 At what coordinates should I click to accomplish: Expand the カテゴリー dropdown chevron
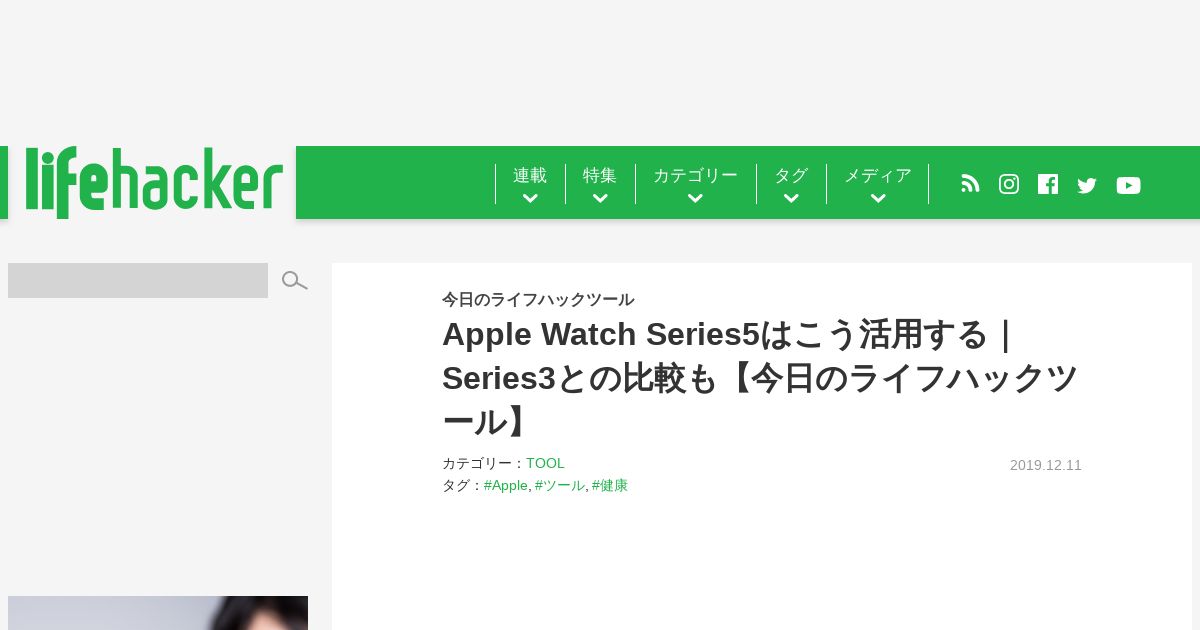[x=695, y=198]
